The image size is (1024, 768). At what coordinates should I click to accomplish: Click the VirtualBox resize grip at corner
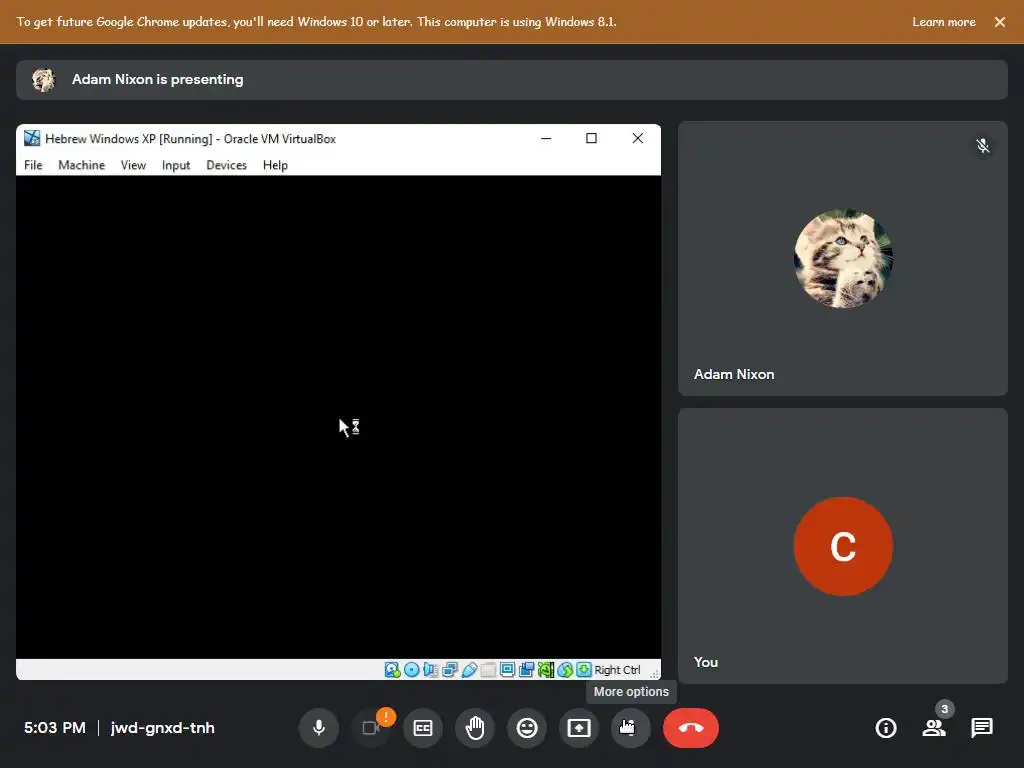coord(654,673)
